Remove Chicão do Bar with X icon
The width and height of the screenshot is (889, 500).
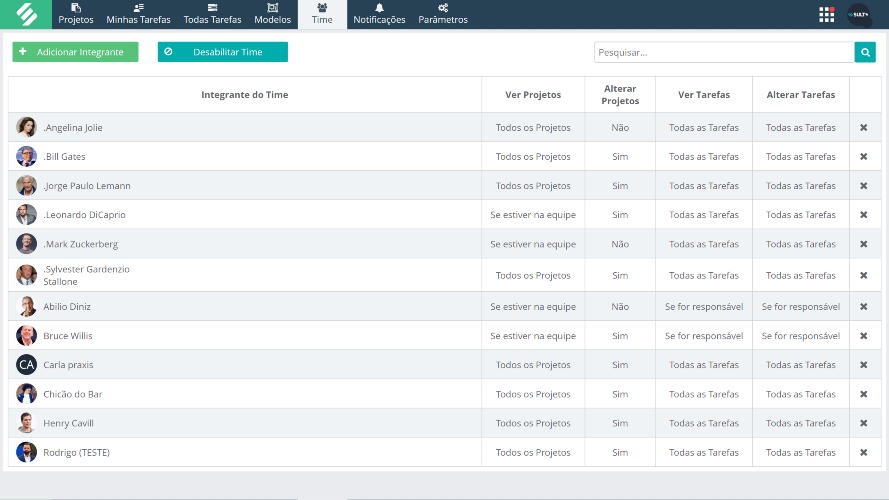tap(863, 394)
